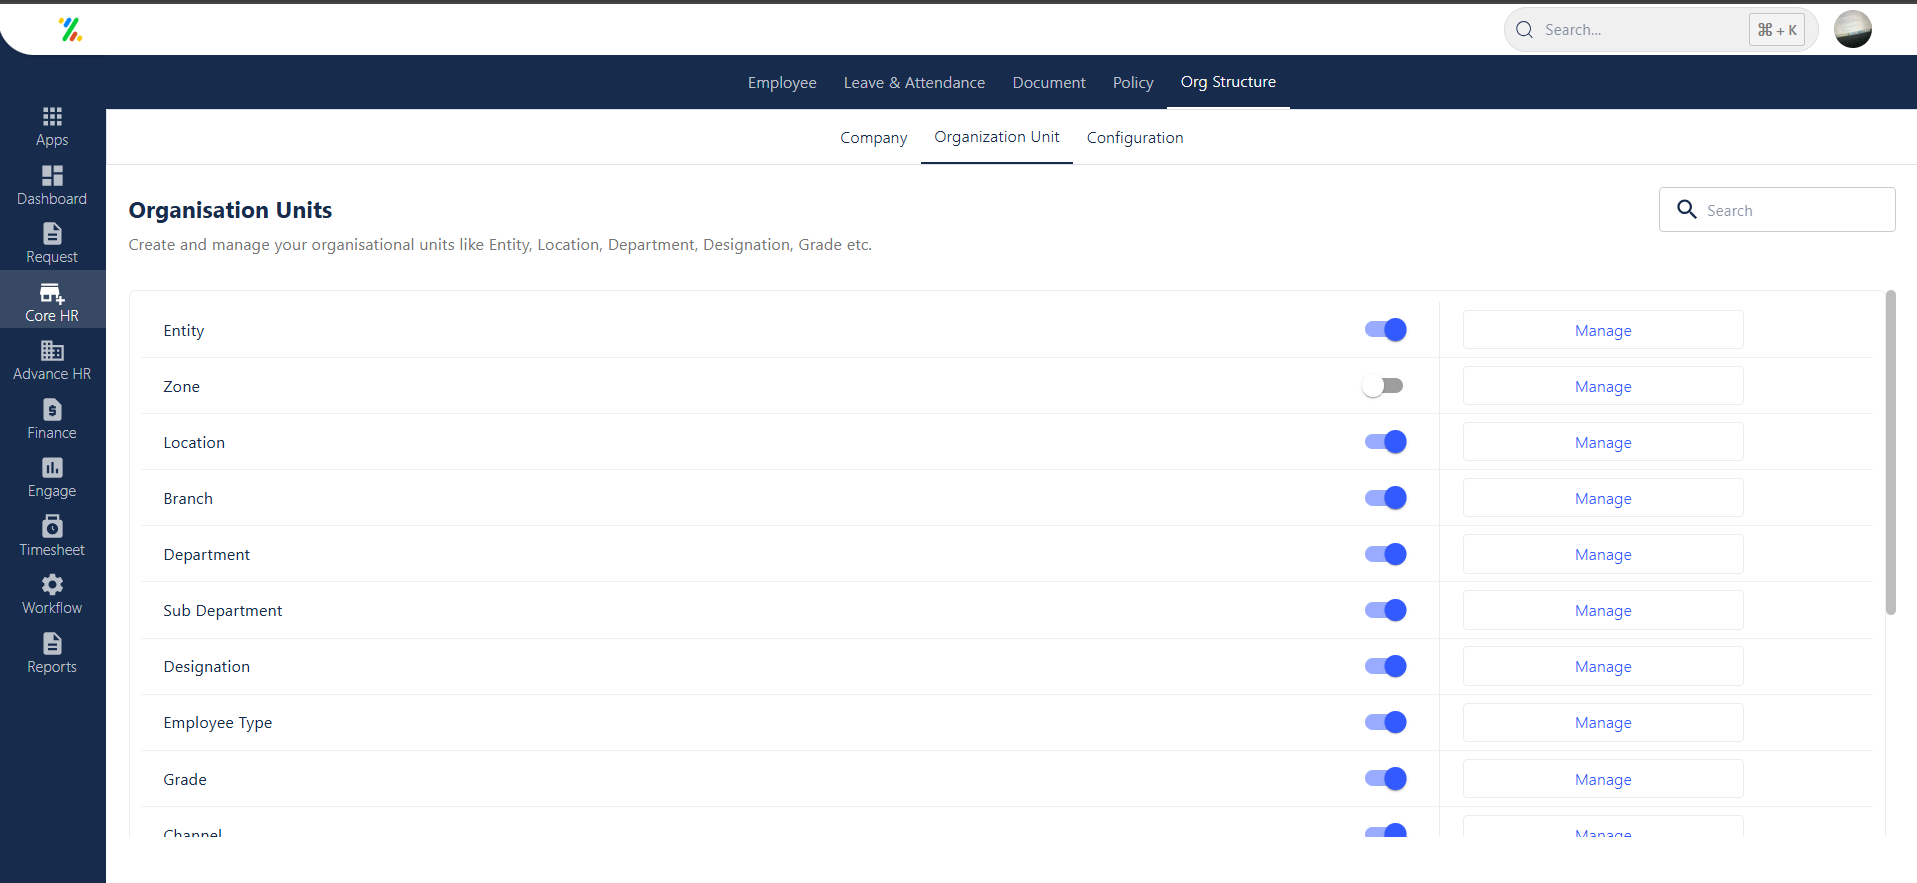1917x883 pixels.
Task: Focus the Organisation Units search box
Action: [x=1777, y=210]
